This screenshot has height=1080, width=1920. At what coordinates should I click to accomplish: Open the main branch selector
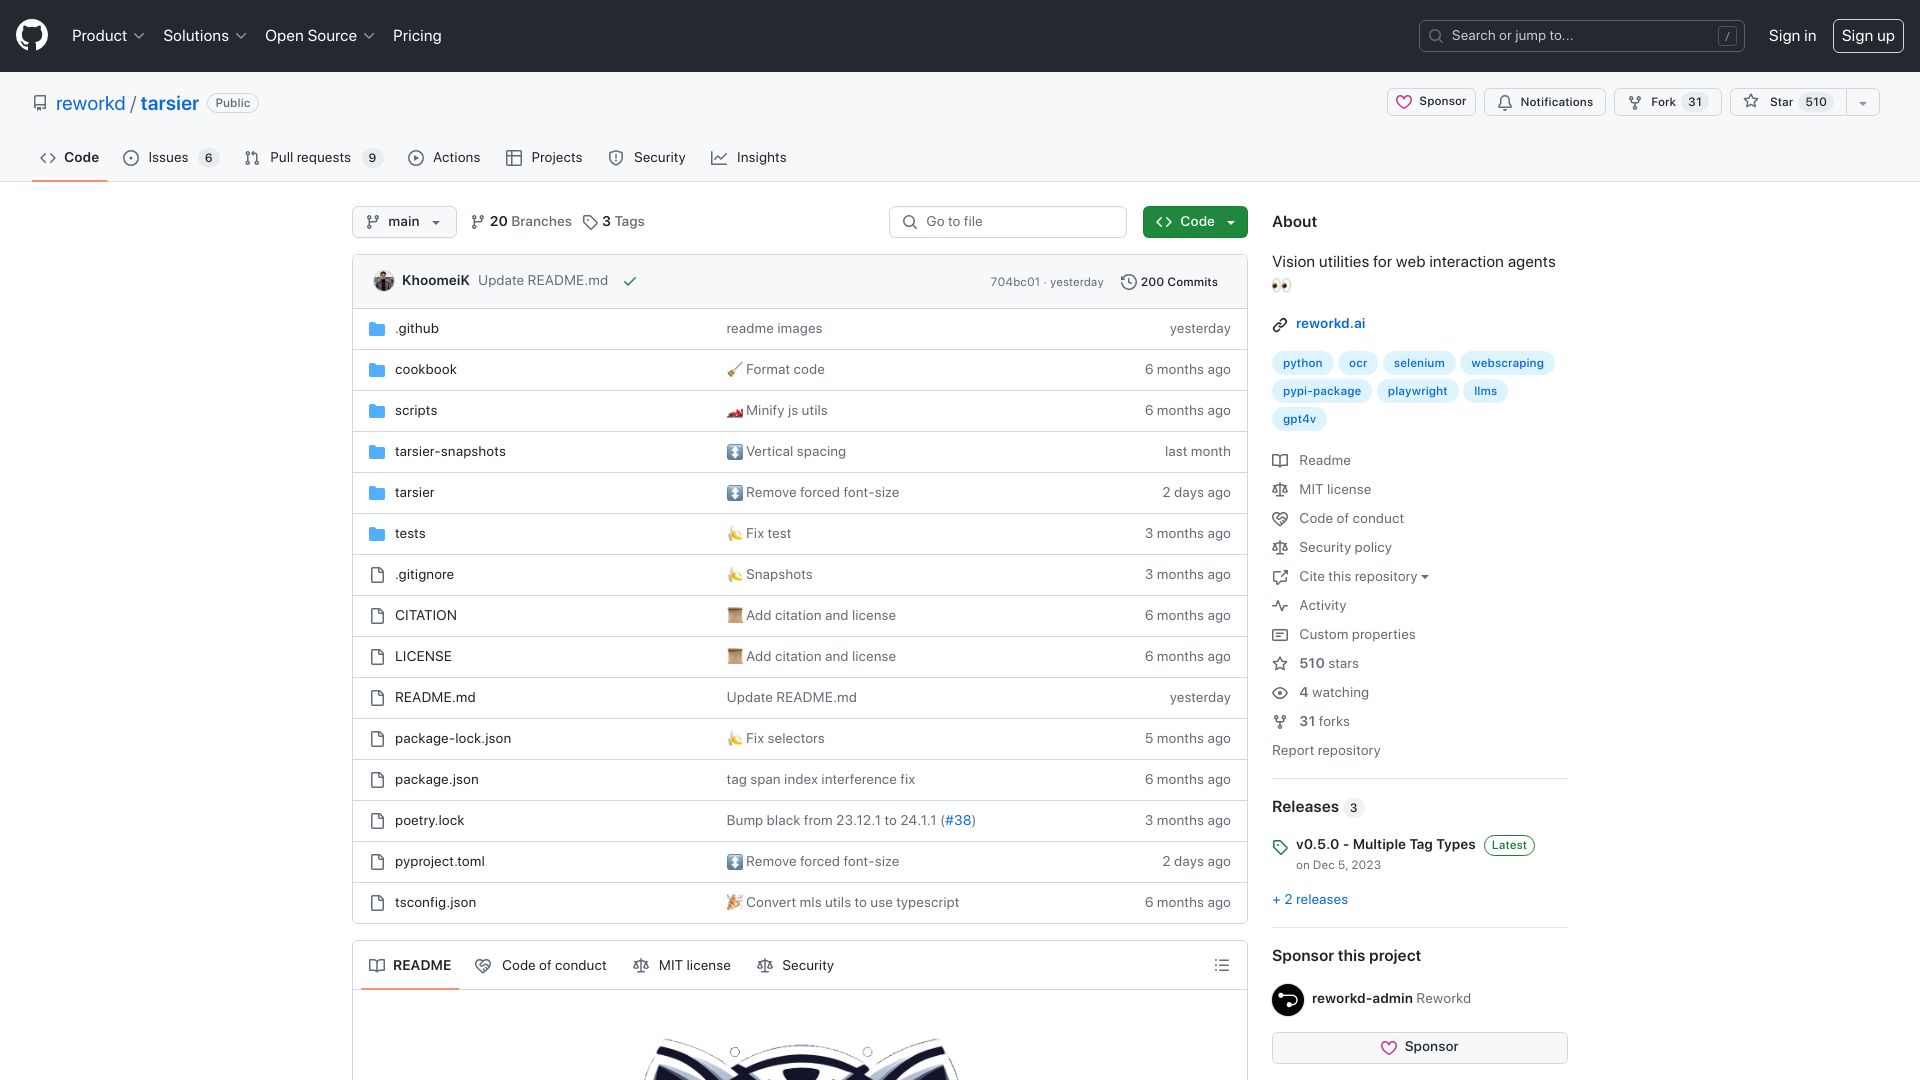pos(404,222)
